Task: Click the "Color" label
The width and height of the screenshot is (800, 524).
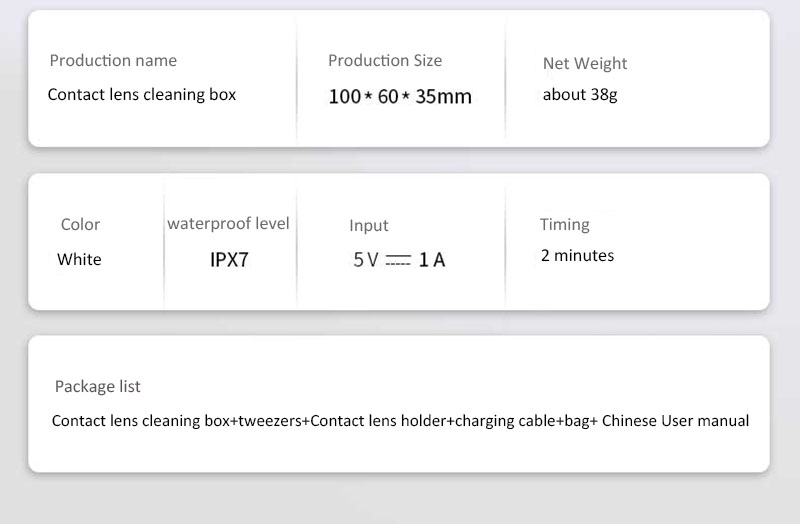Action: (x=80, y=225)
